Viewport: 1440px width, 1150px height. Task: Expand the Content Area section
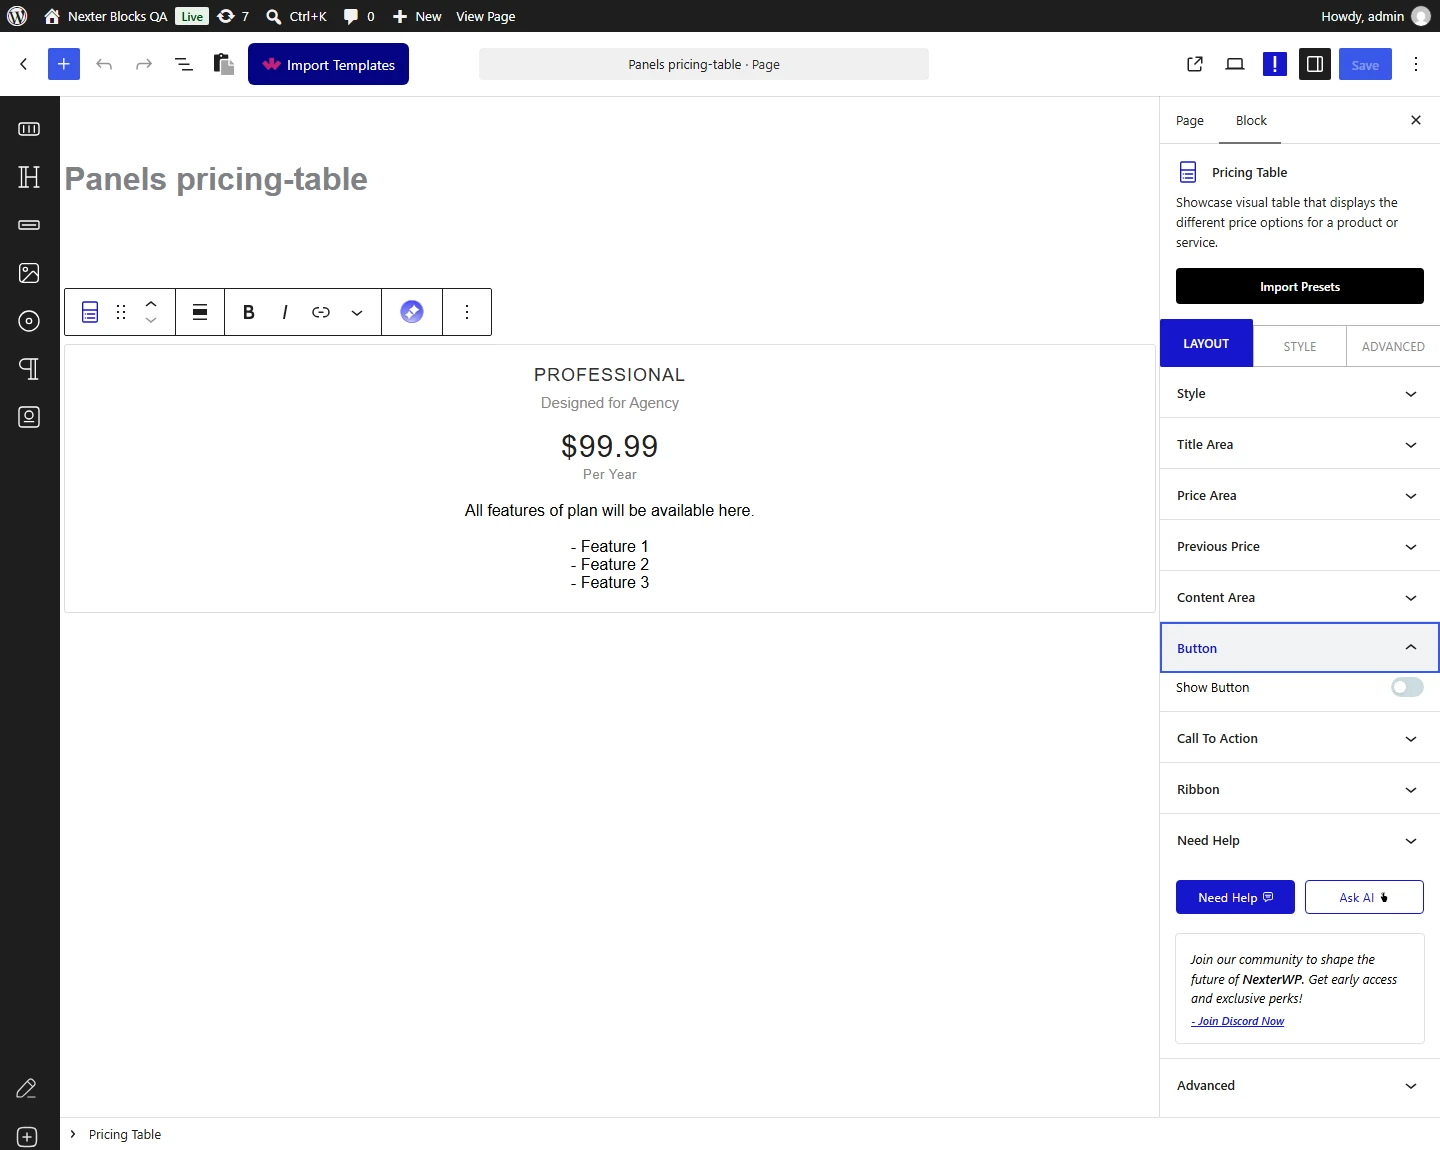coord(1300,597)
